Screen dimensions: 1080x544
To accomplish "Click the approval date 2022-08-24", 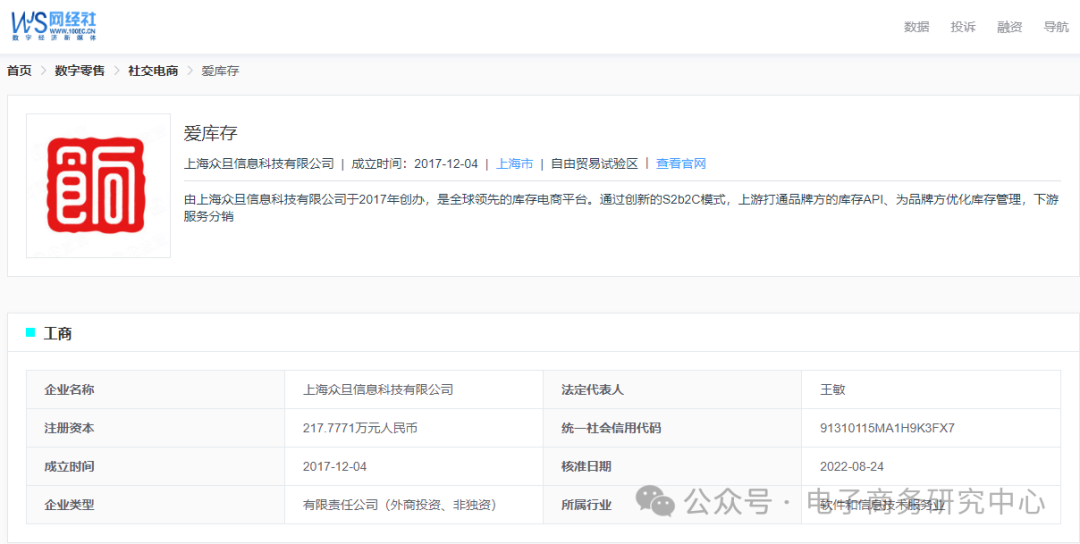I will point(852,466).
